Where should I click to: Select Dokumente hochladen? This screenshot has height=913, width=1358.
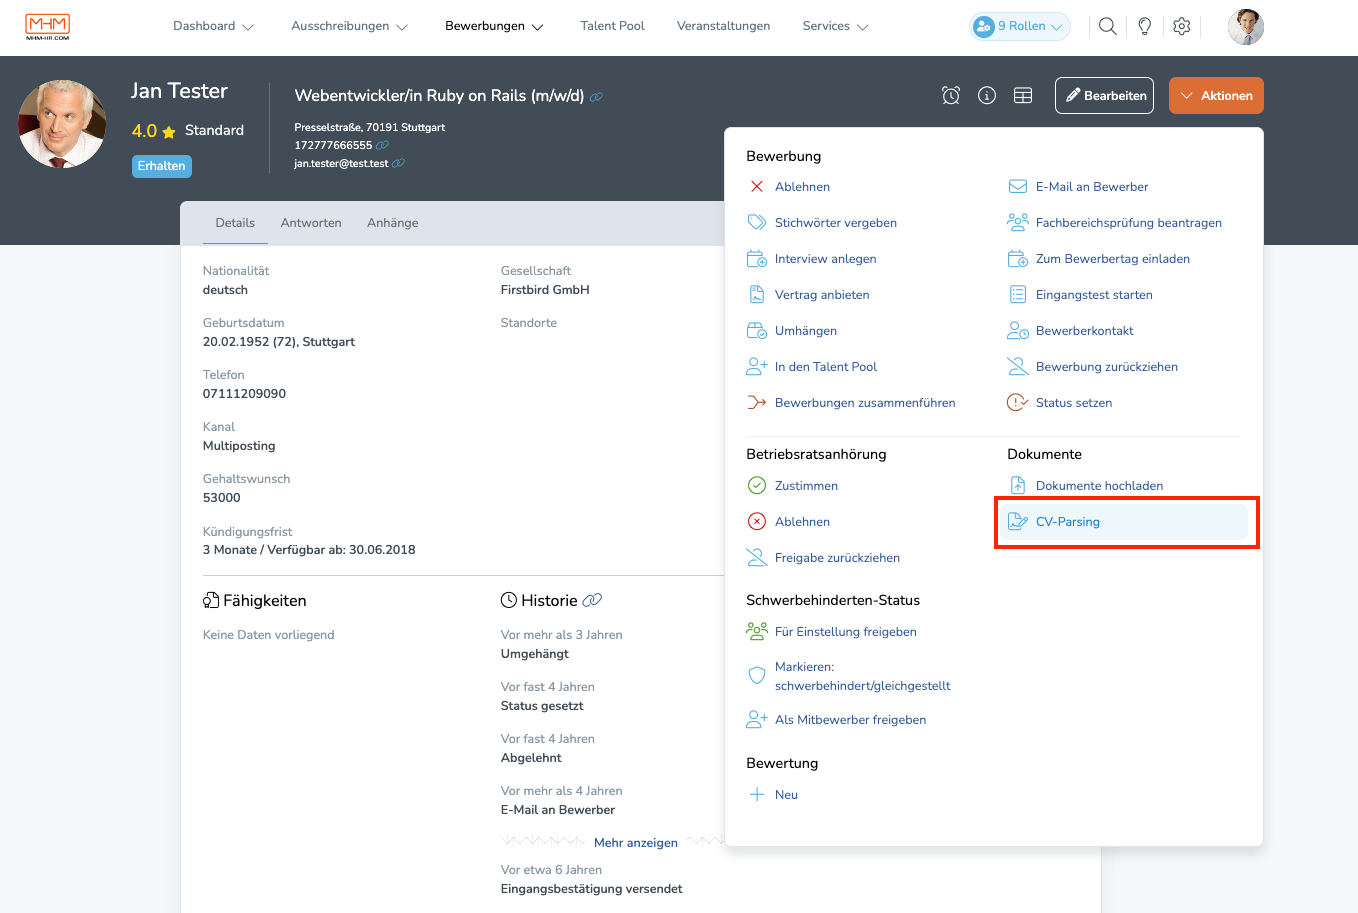[1086, 486]
